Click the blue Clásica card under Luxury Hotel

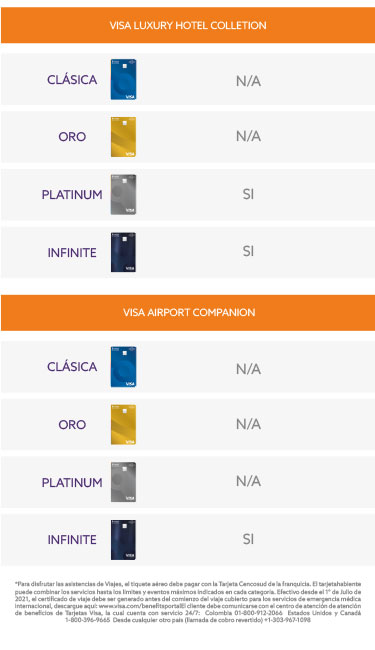point(123,79)
